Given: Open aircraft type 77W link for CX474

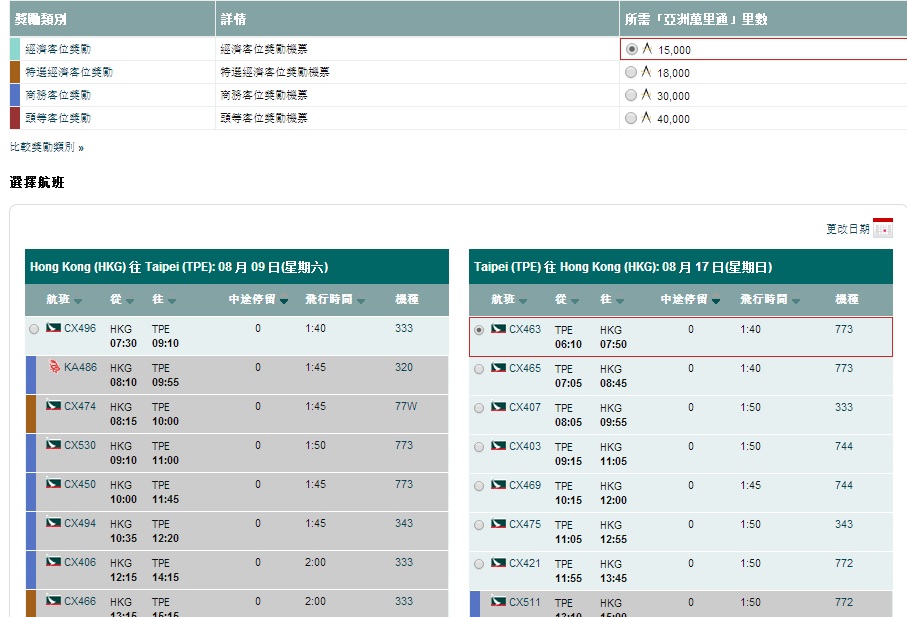Looking at the screenshot, I should click(x=406, y=406).
